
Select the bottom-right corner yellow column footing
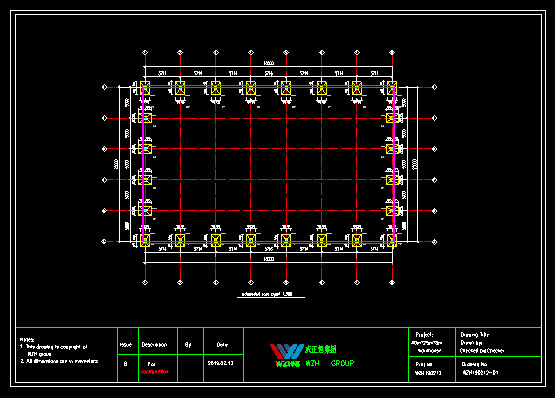[391, 240]
